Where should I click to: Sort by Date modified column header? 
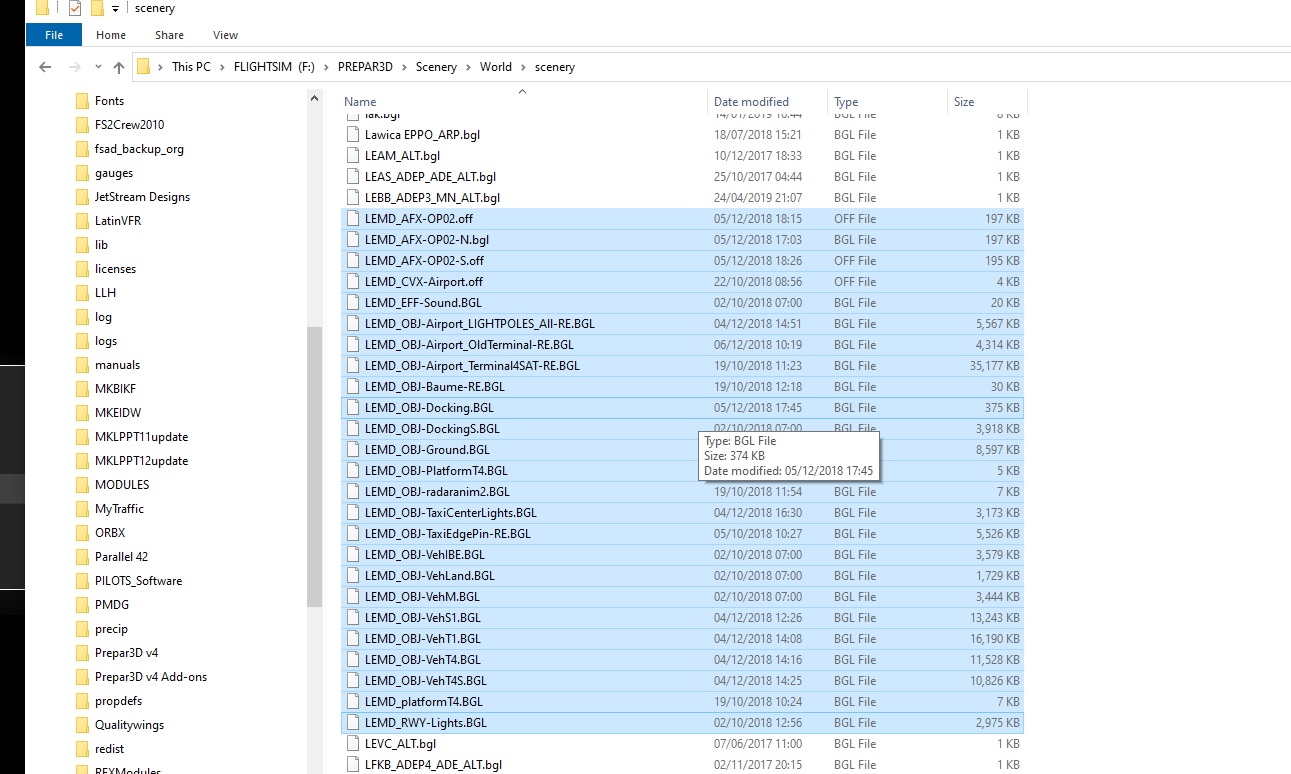(x=751, y=102)
